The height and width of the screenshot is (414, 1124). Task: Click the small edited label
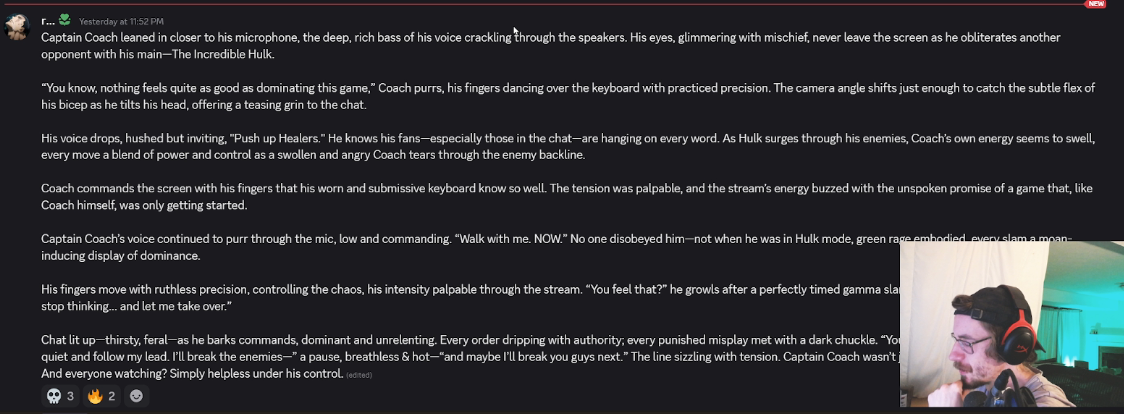359,375
